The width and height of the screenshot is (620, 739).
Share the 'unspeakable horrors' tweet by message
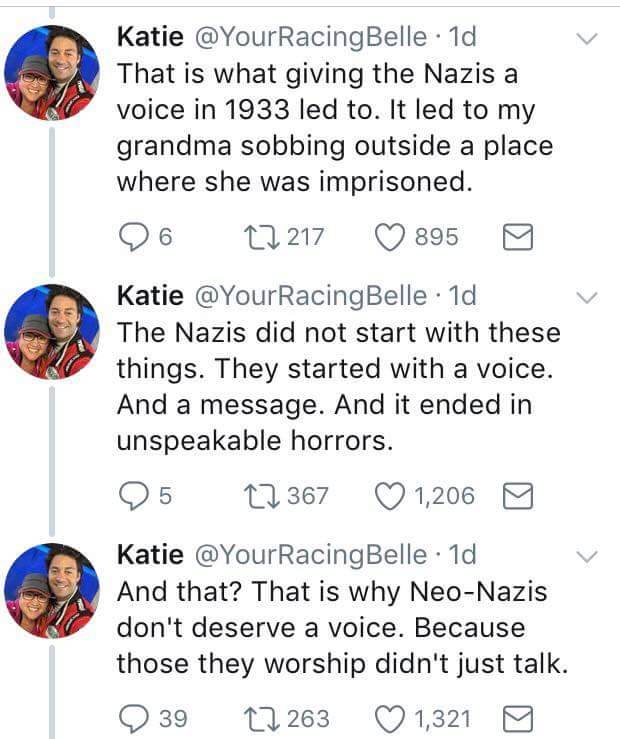click(x=515, y=495)
